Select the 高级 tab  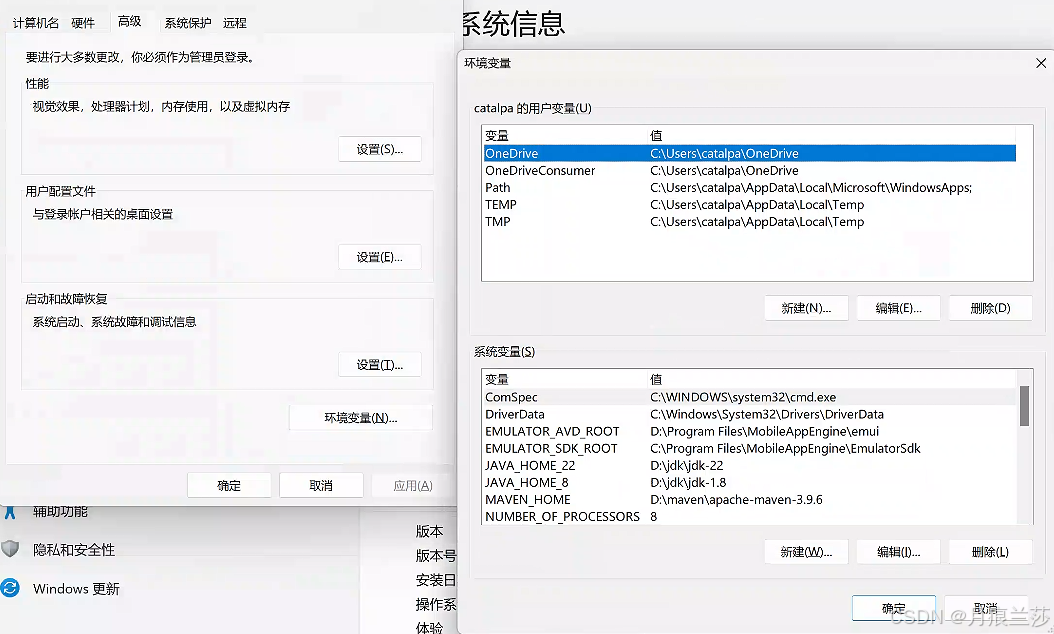(129, 22)
